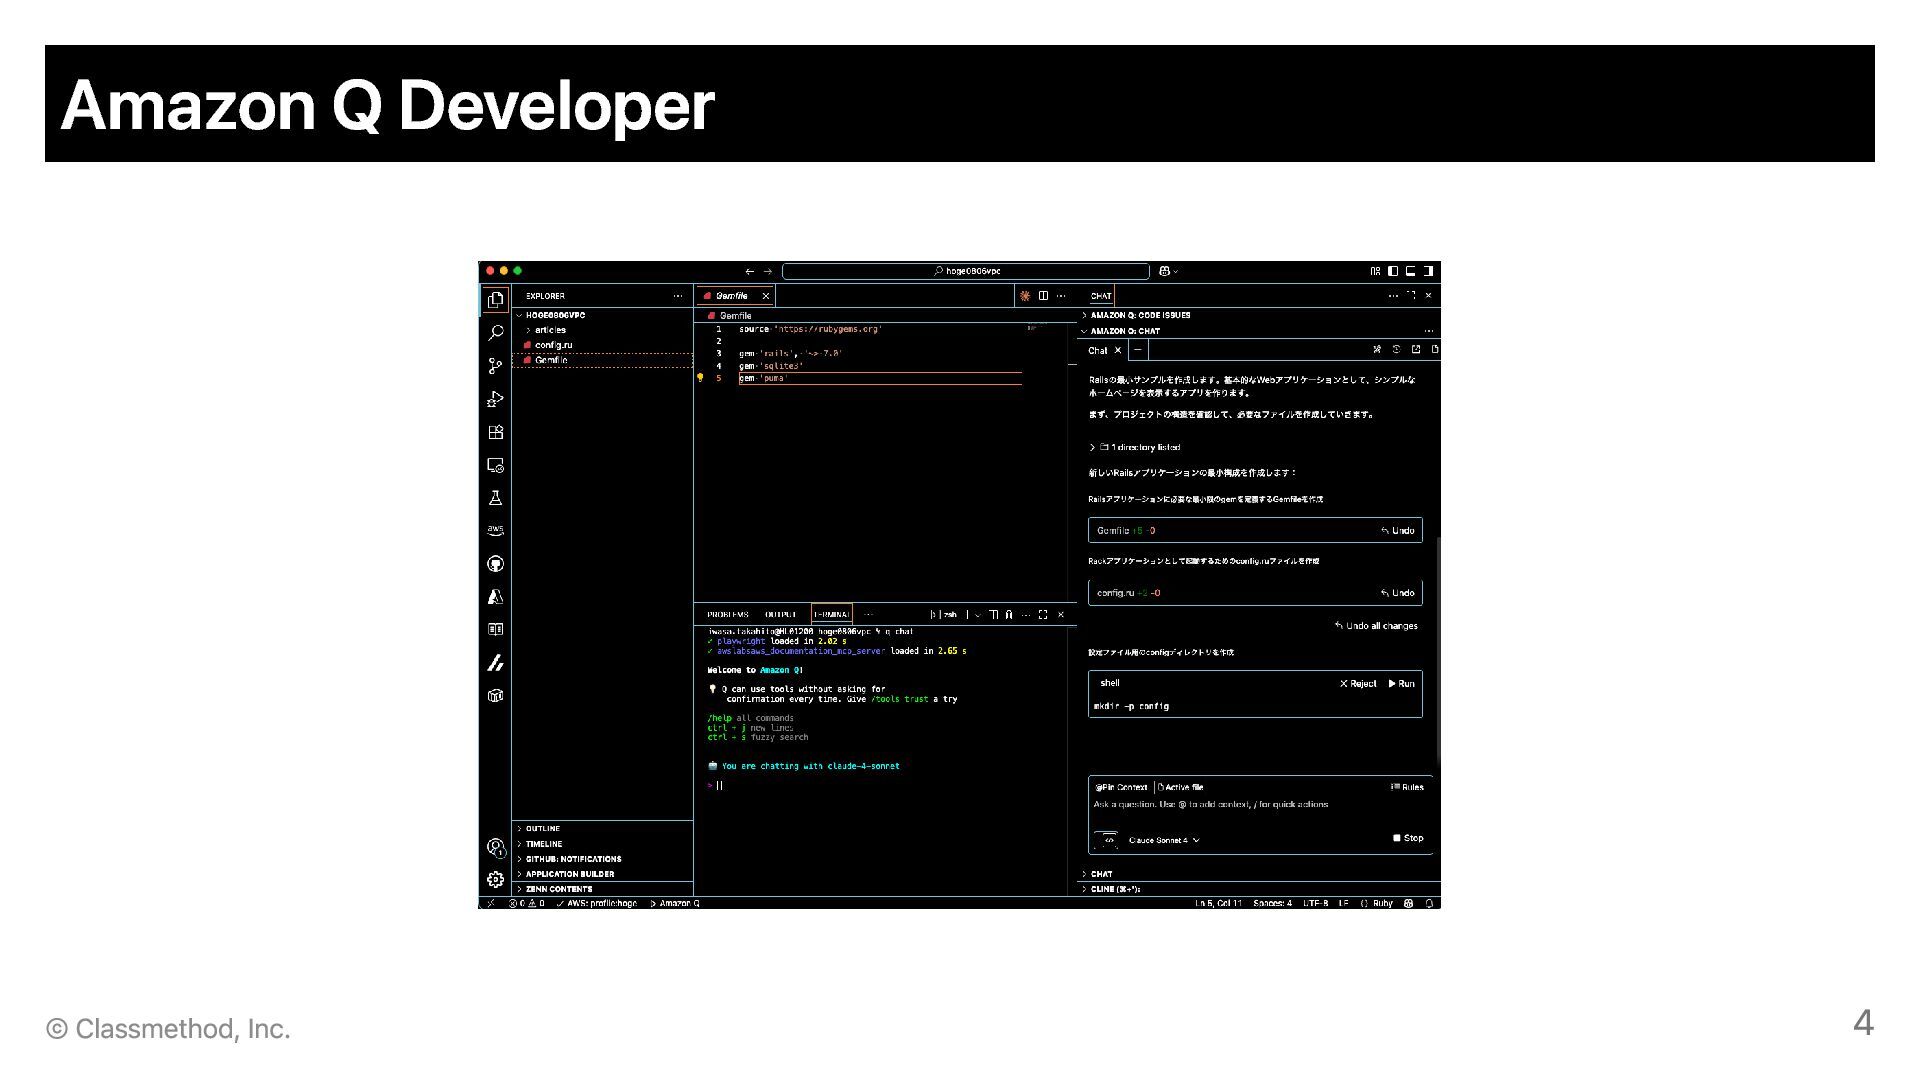The image size is (1920, 1080).
Task: Switch to the OUTPUT panel tab
Action: [781, 614]
